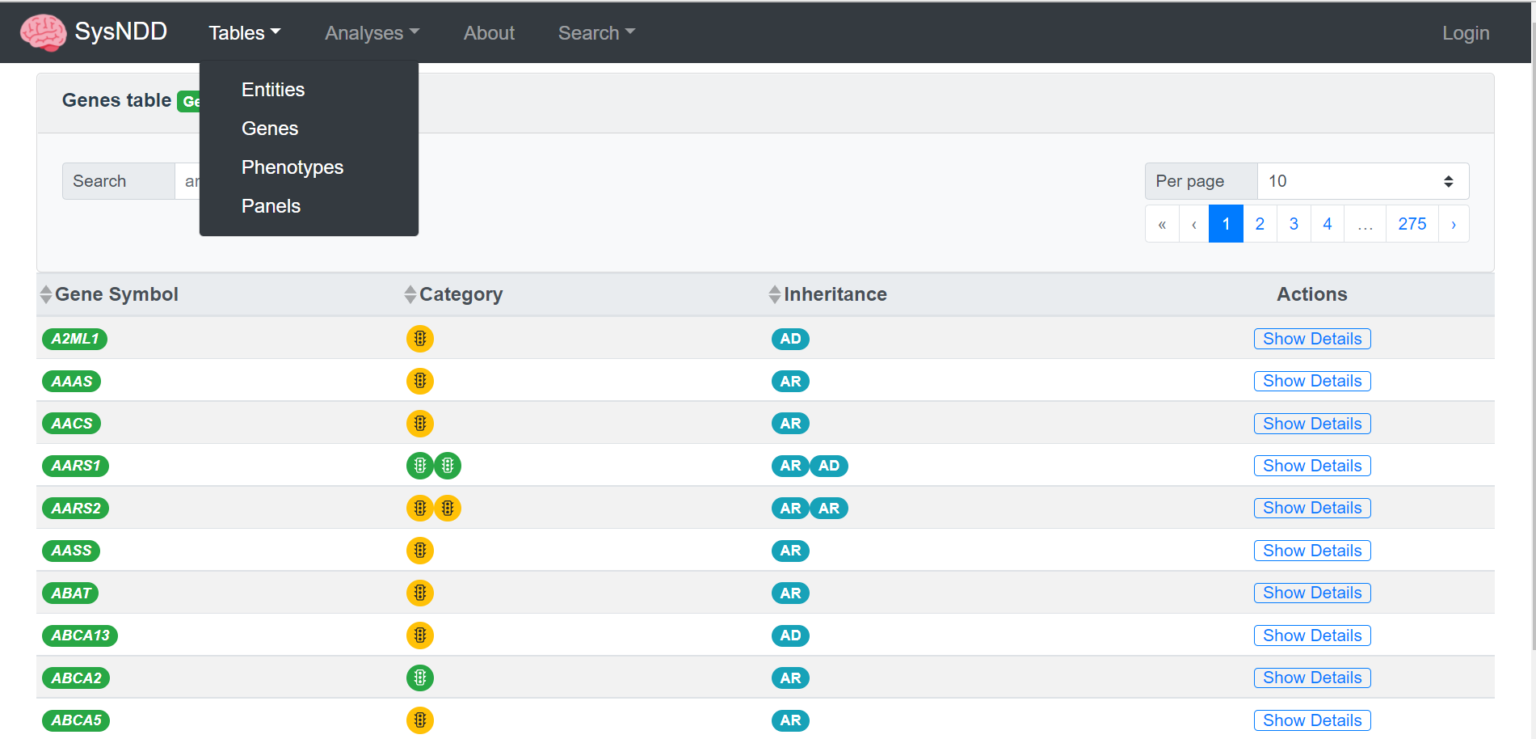Select Entities from the Tables menu
The height and width of the screenshot is (739, 1536).
point(273,90)
